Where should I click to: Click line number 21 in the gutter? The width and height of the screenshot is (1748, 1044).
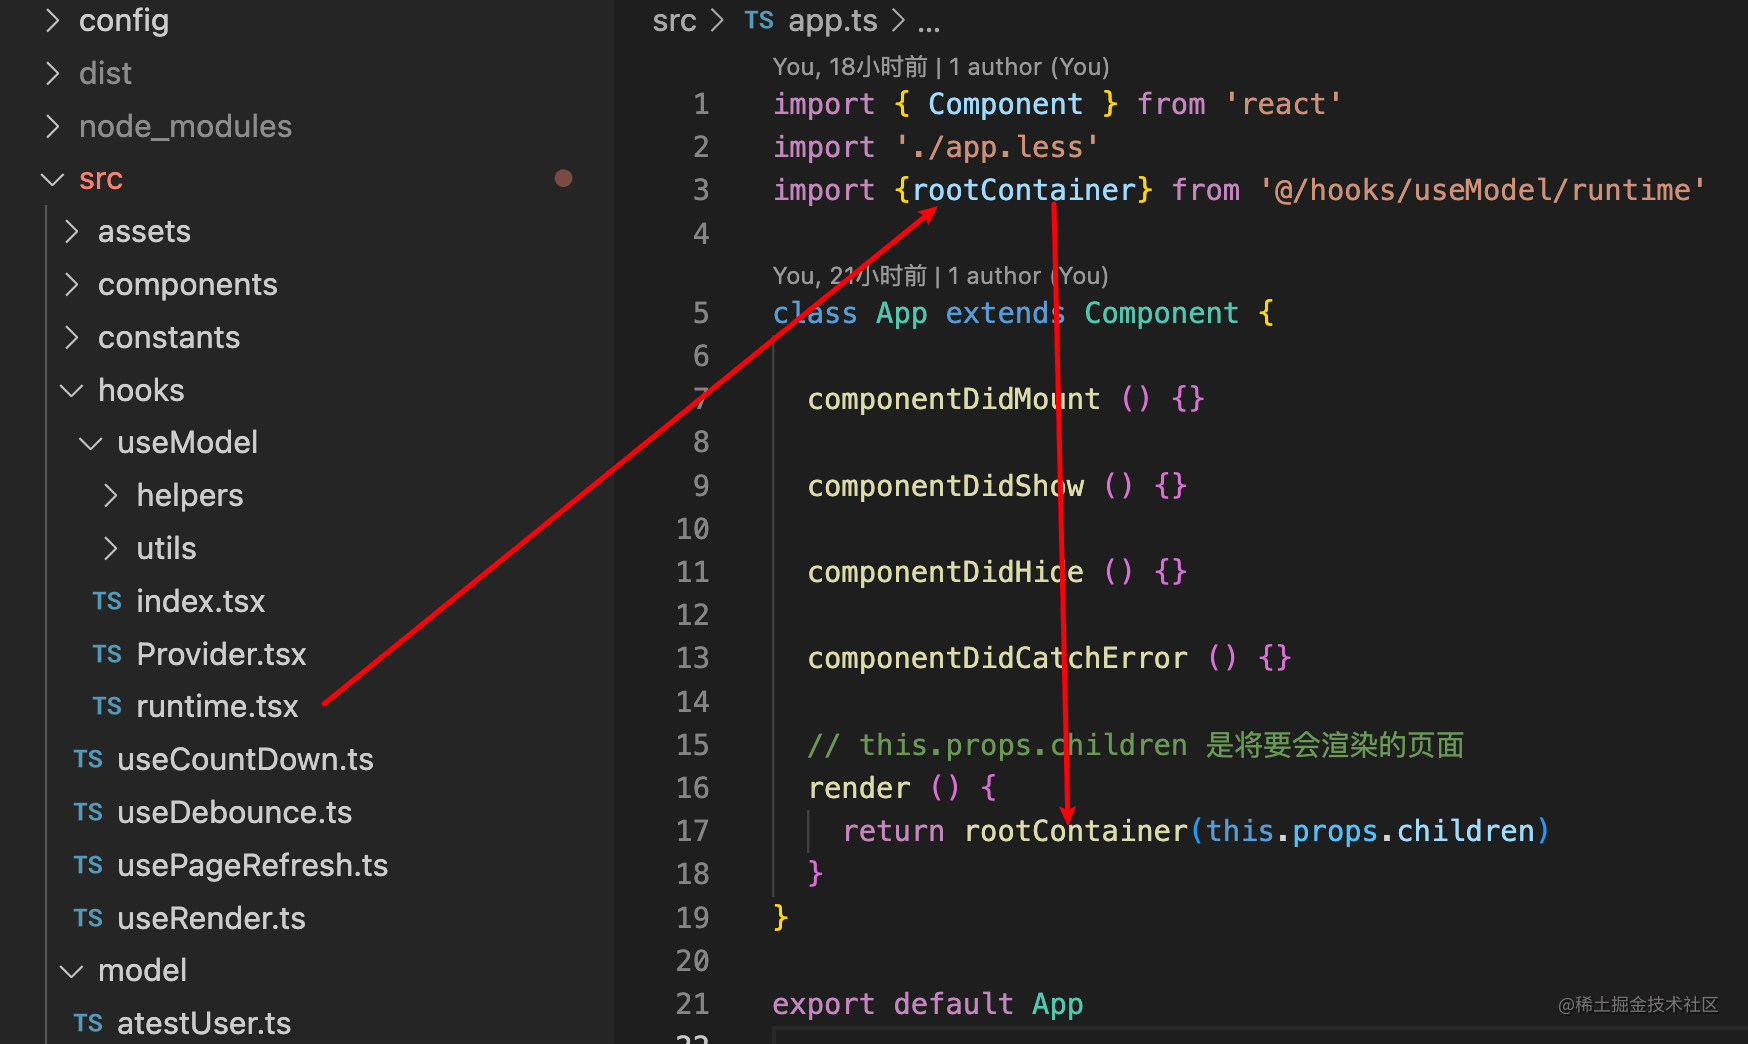point(692,1004)
